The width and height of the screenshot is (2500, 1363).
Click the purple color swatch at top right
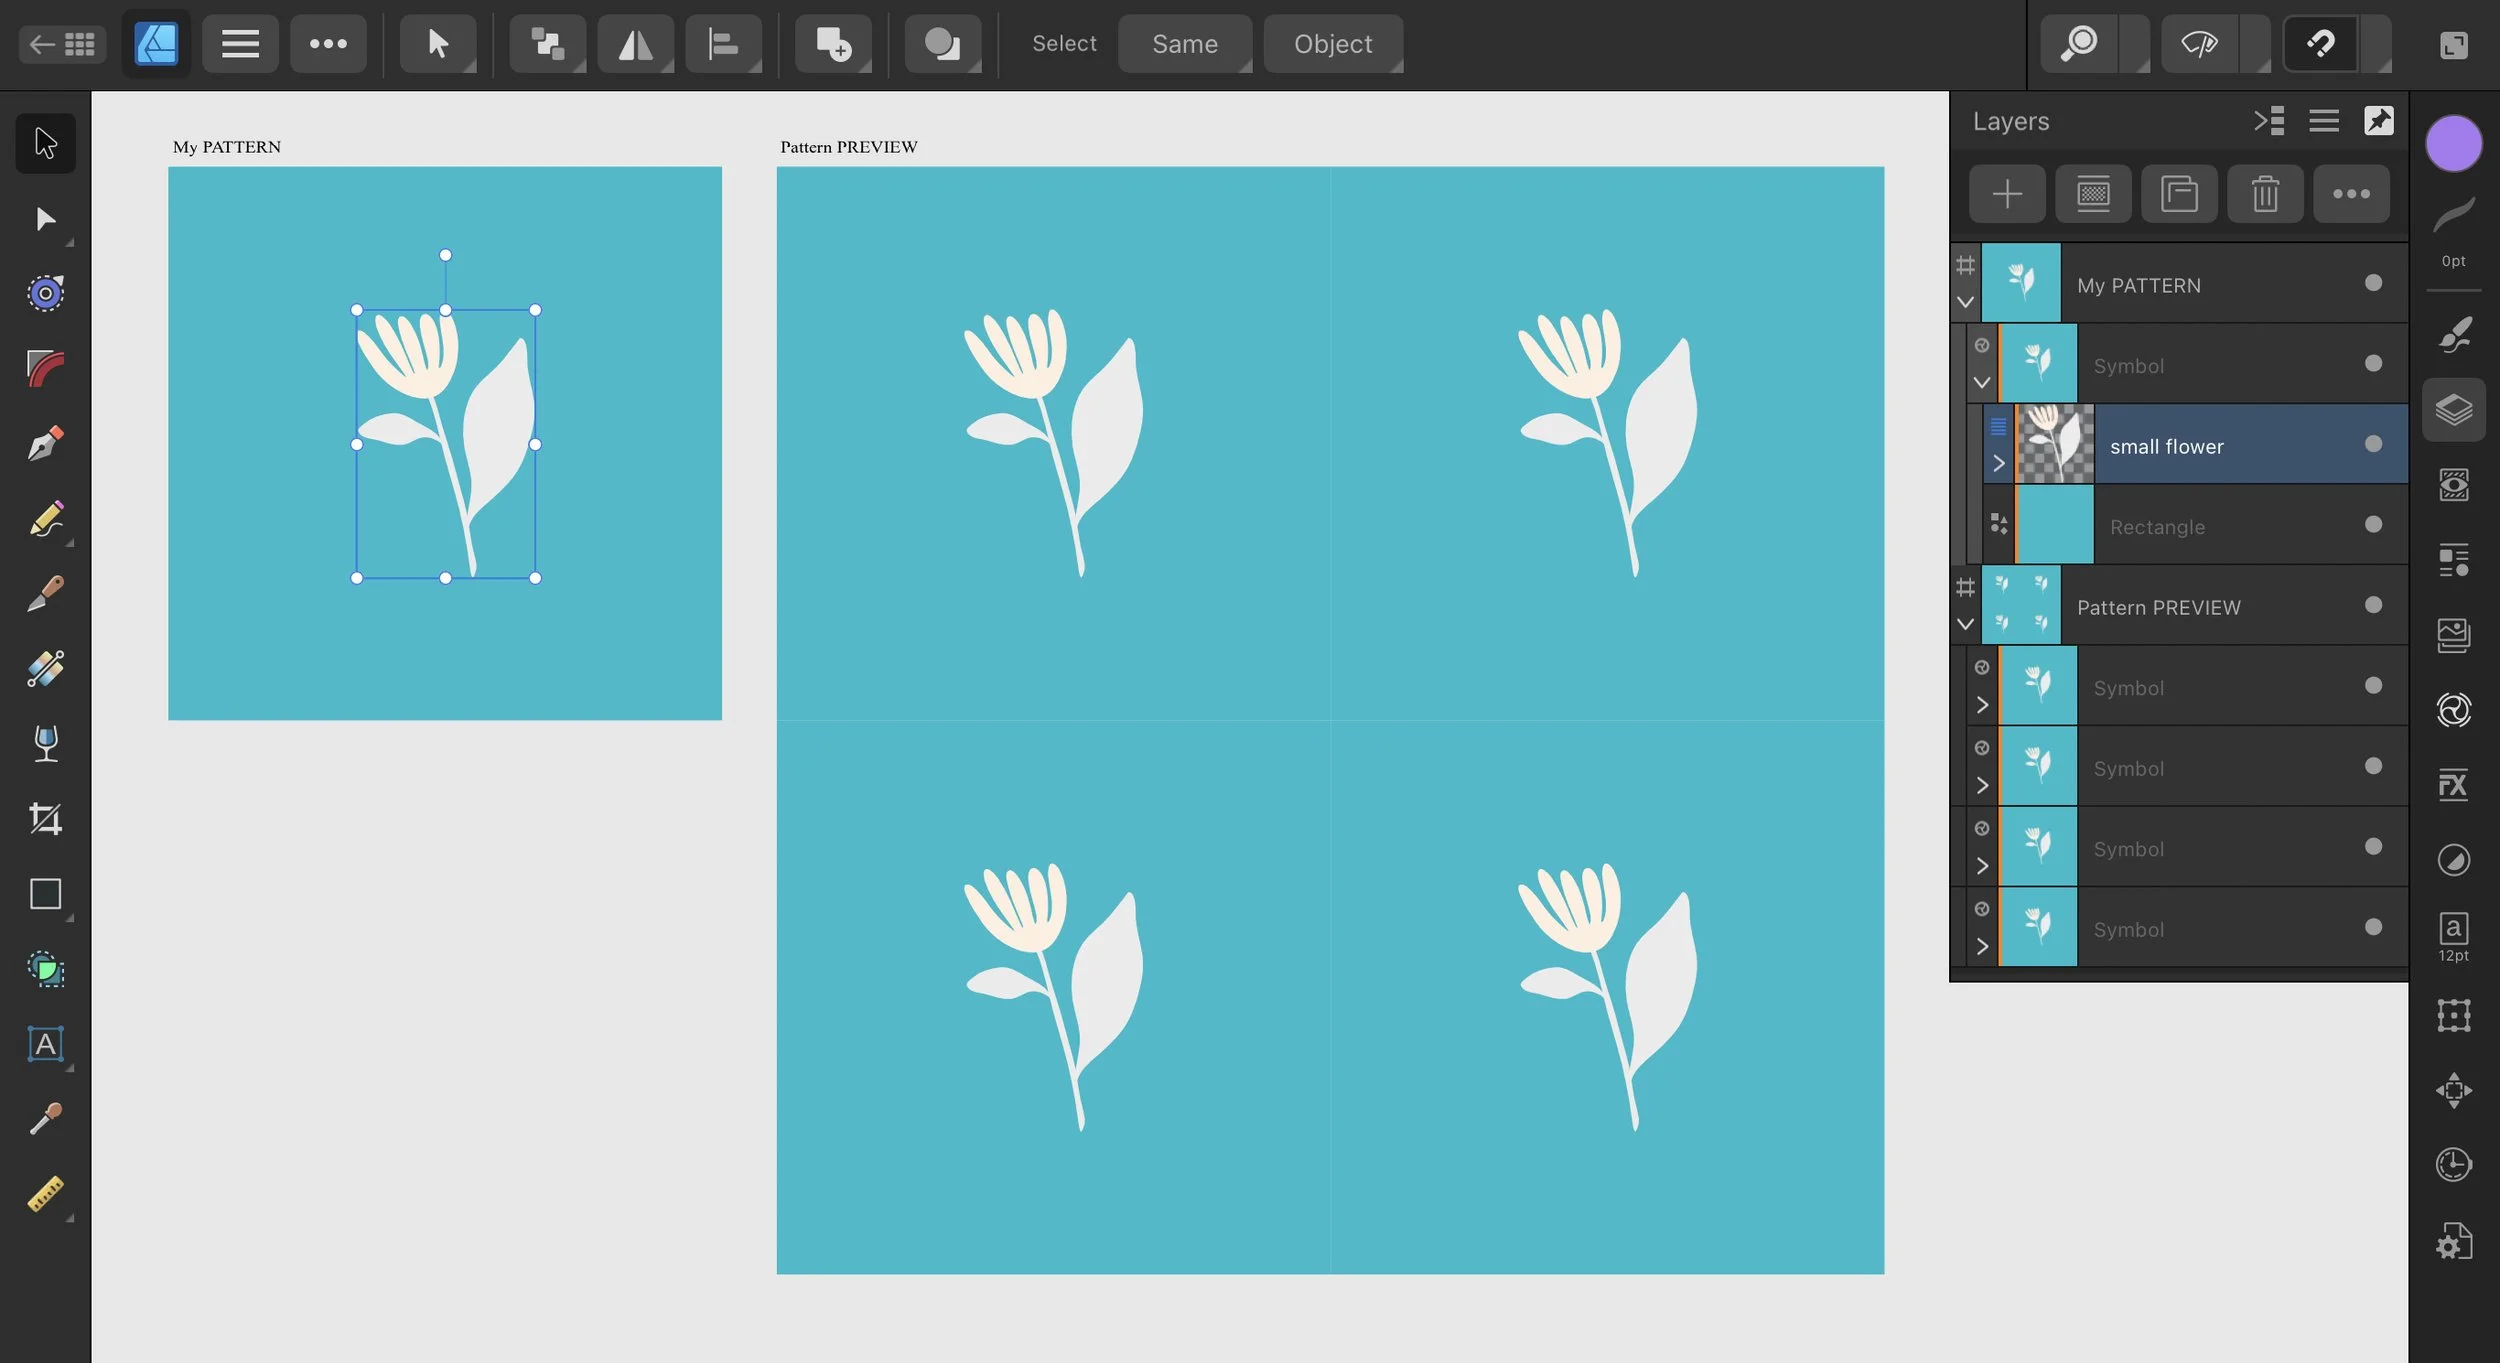click(x=2454, y=143)
